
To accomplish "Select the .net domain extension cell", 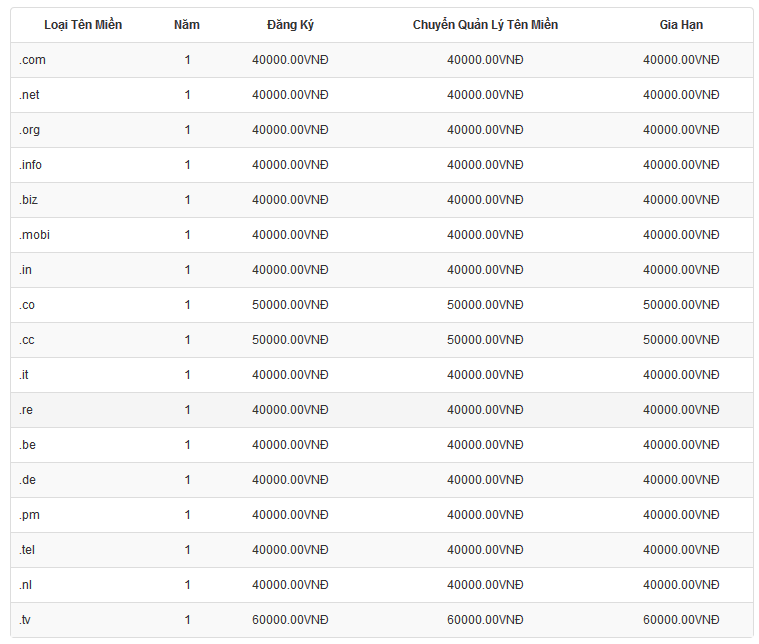I will [31, 95].
